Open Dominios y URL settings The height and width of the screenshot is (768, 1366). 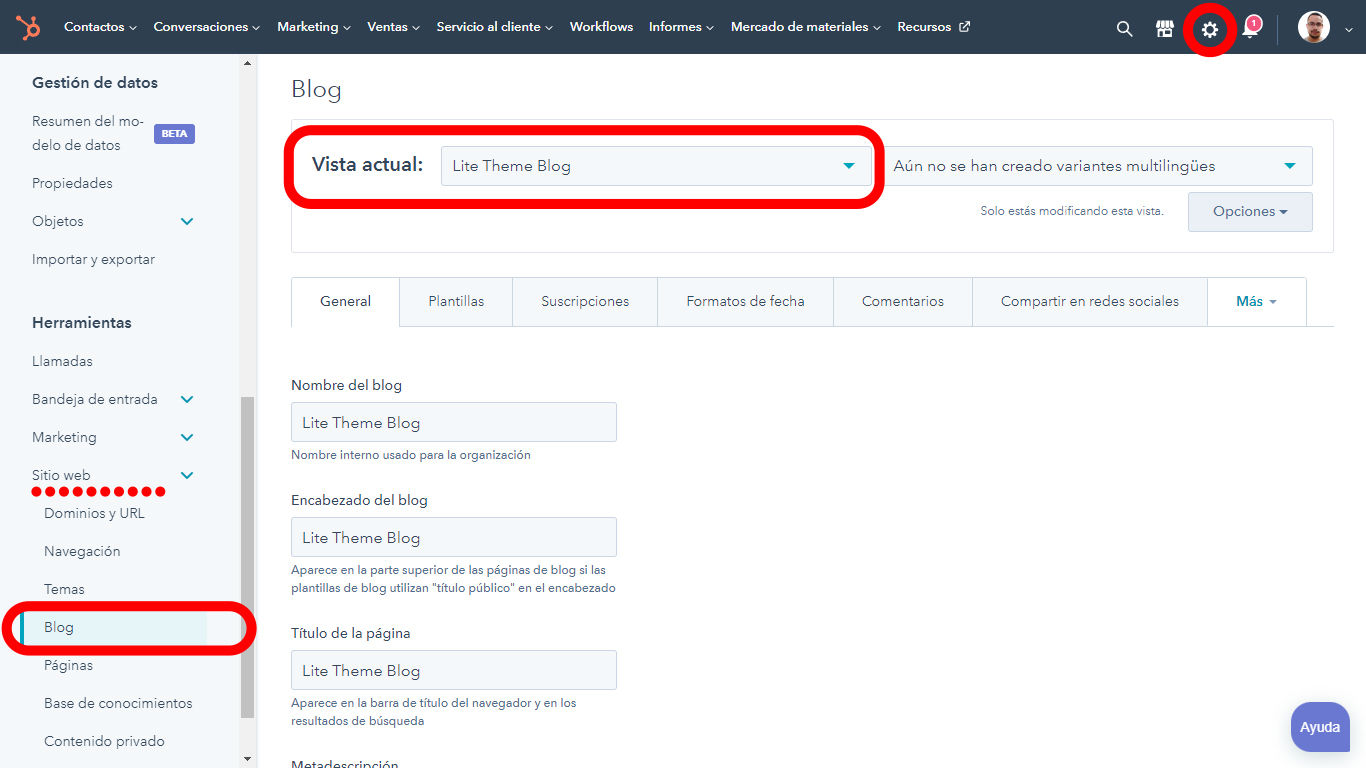pos(94,513)
